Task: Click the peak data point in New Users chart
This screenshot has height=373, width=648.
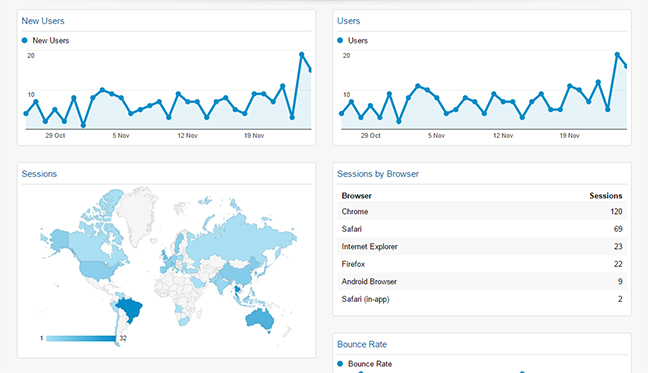Action: (x=301, y=55)
